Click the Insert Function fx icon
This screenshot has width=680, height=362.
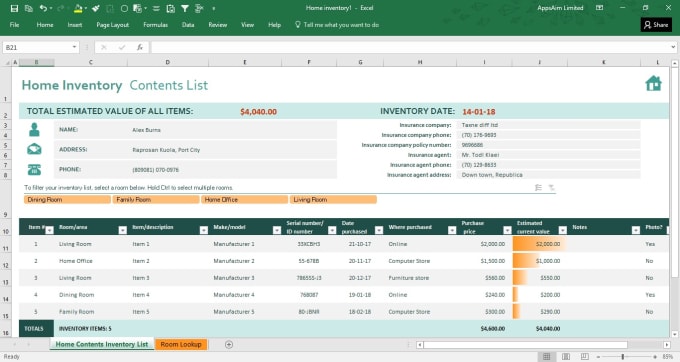tap(140, 47)
